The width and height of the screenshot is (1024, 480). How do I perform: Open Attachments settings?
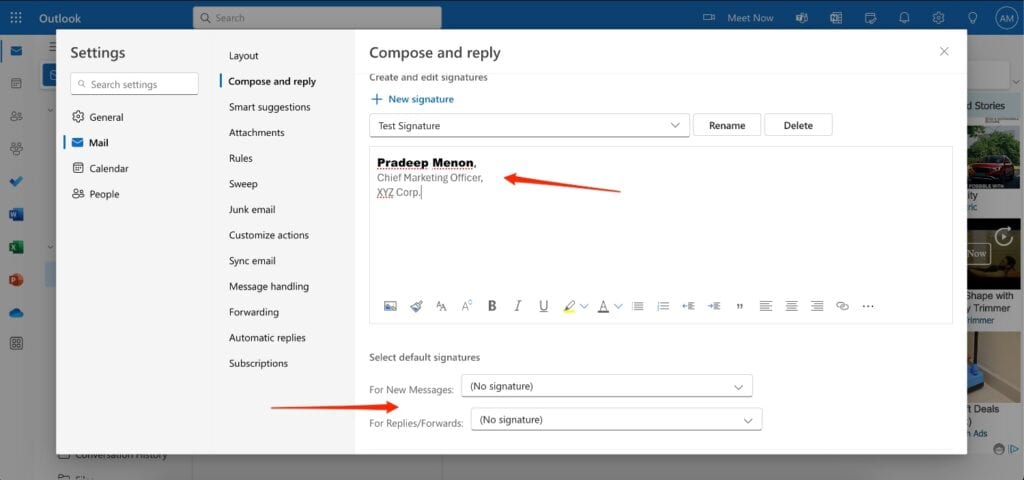(x=257, y=133)
